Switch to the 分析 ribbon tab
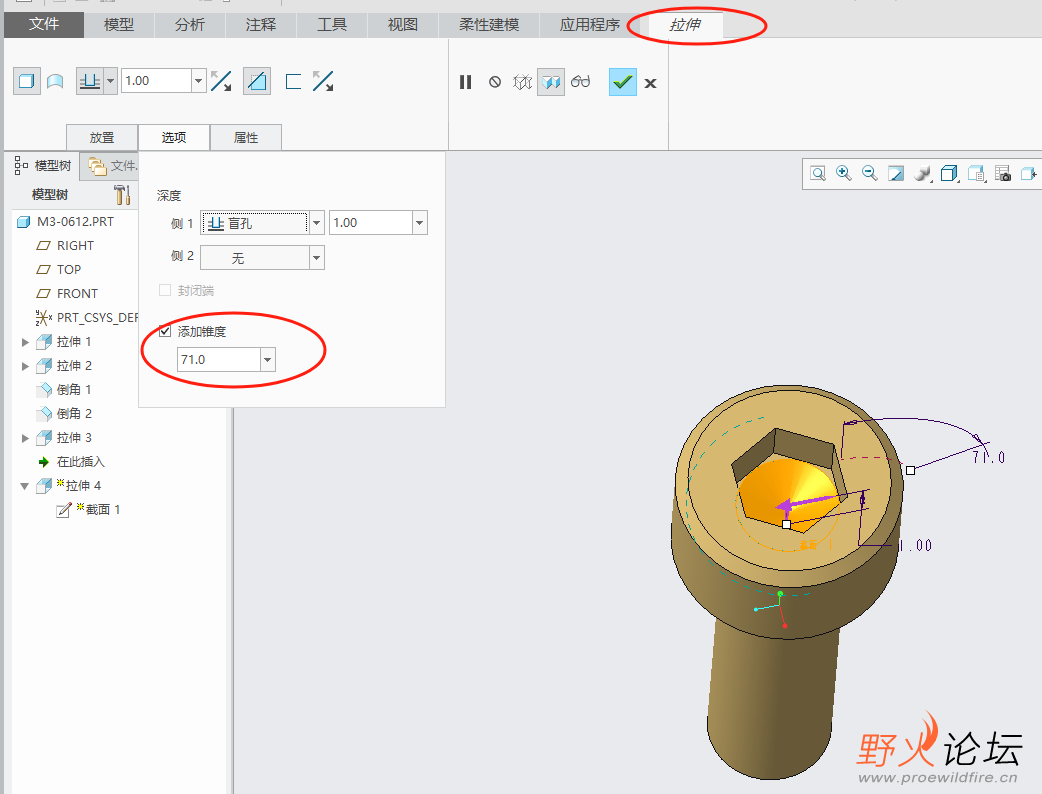This screenshot has height=794, width=1042. pos(189,25)
